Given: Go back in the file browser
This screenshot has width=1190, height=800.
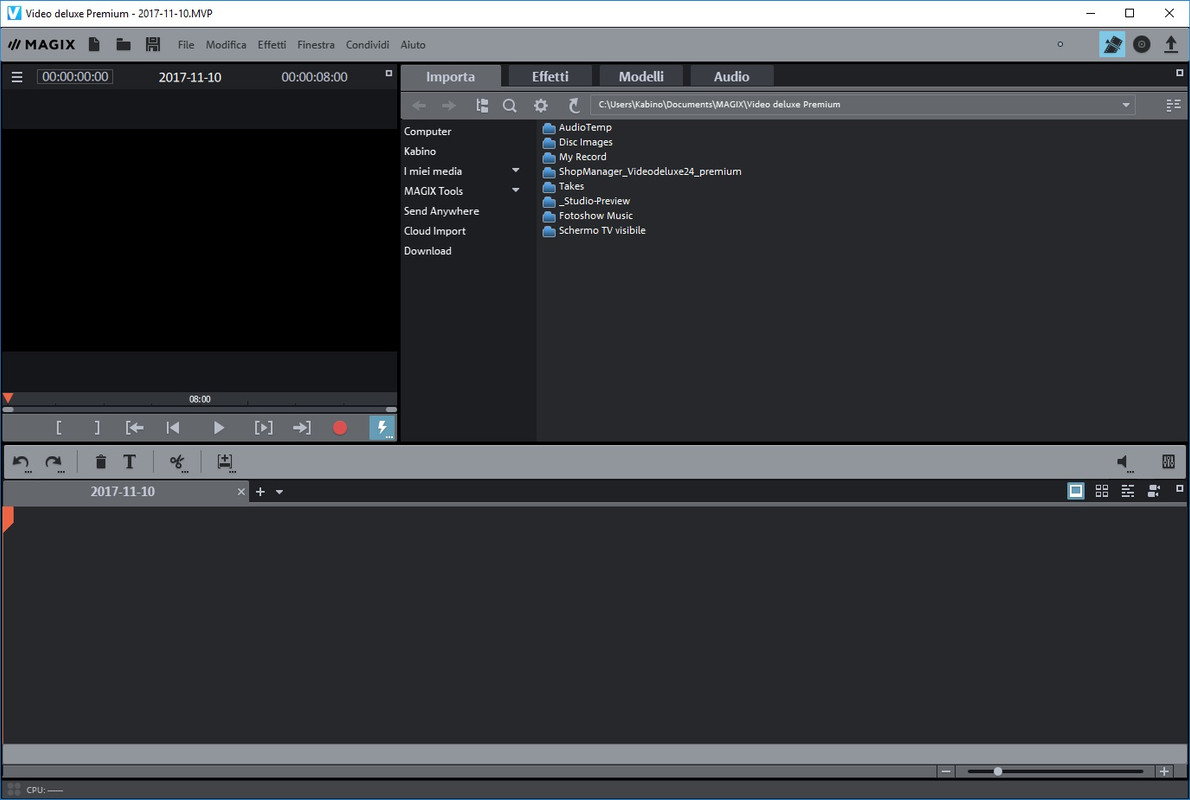Looking at the screenshot, I should coord(419,106).
